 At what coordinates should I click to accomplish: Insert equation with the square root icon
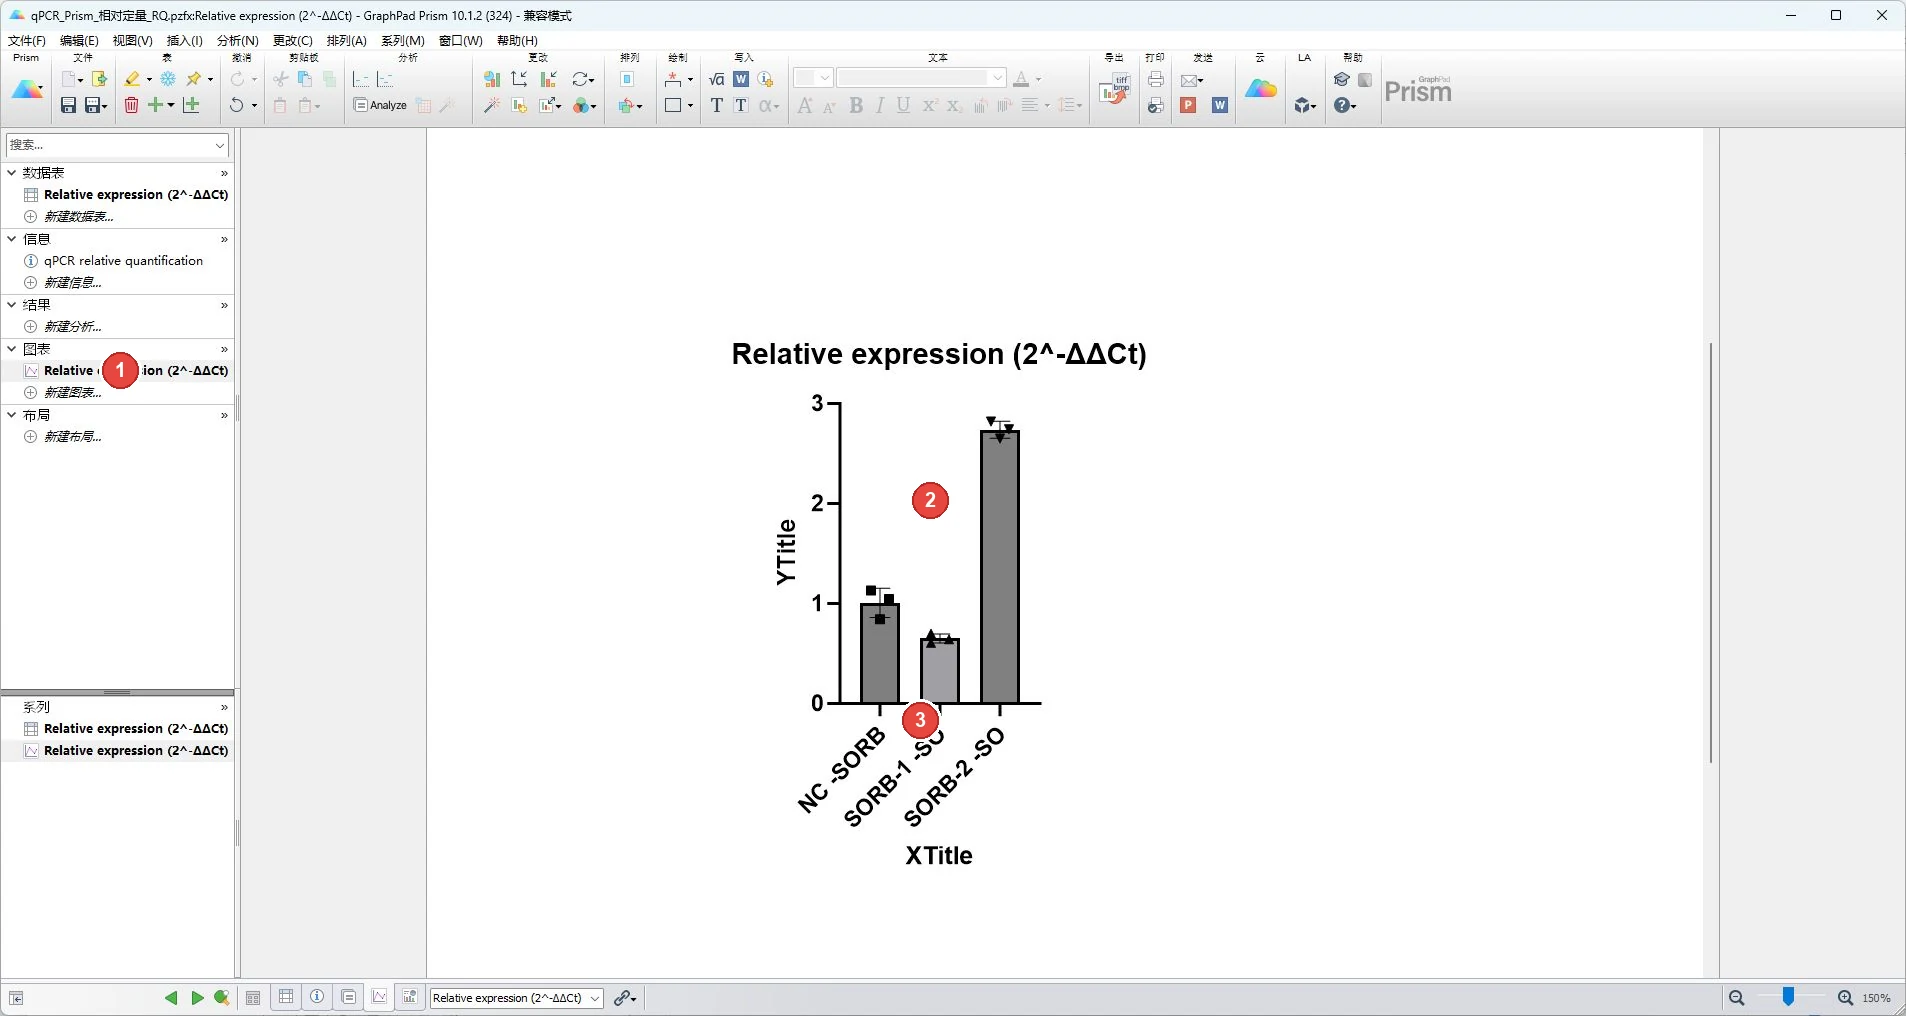click(716, 79)
